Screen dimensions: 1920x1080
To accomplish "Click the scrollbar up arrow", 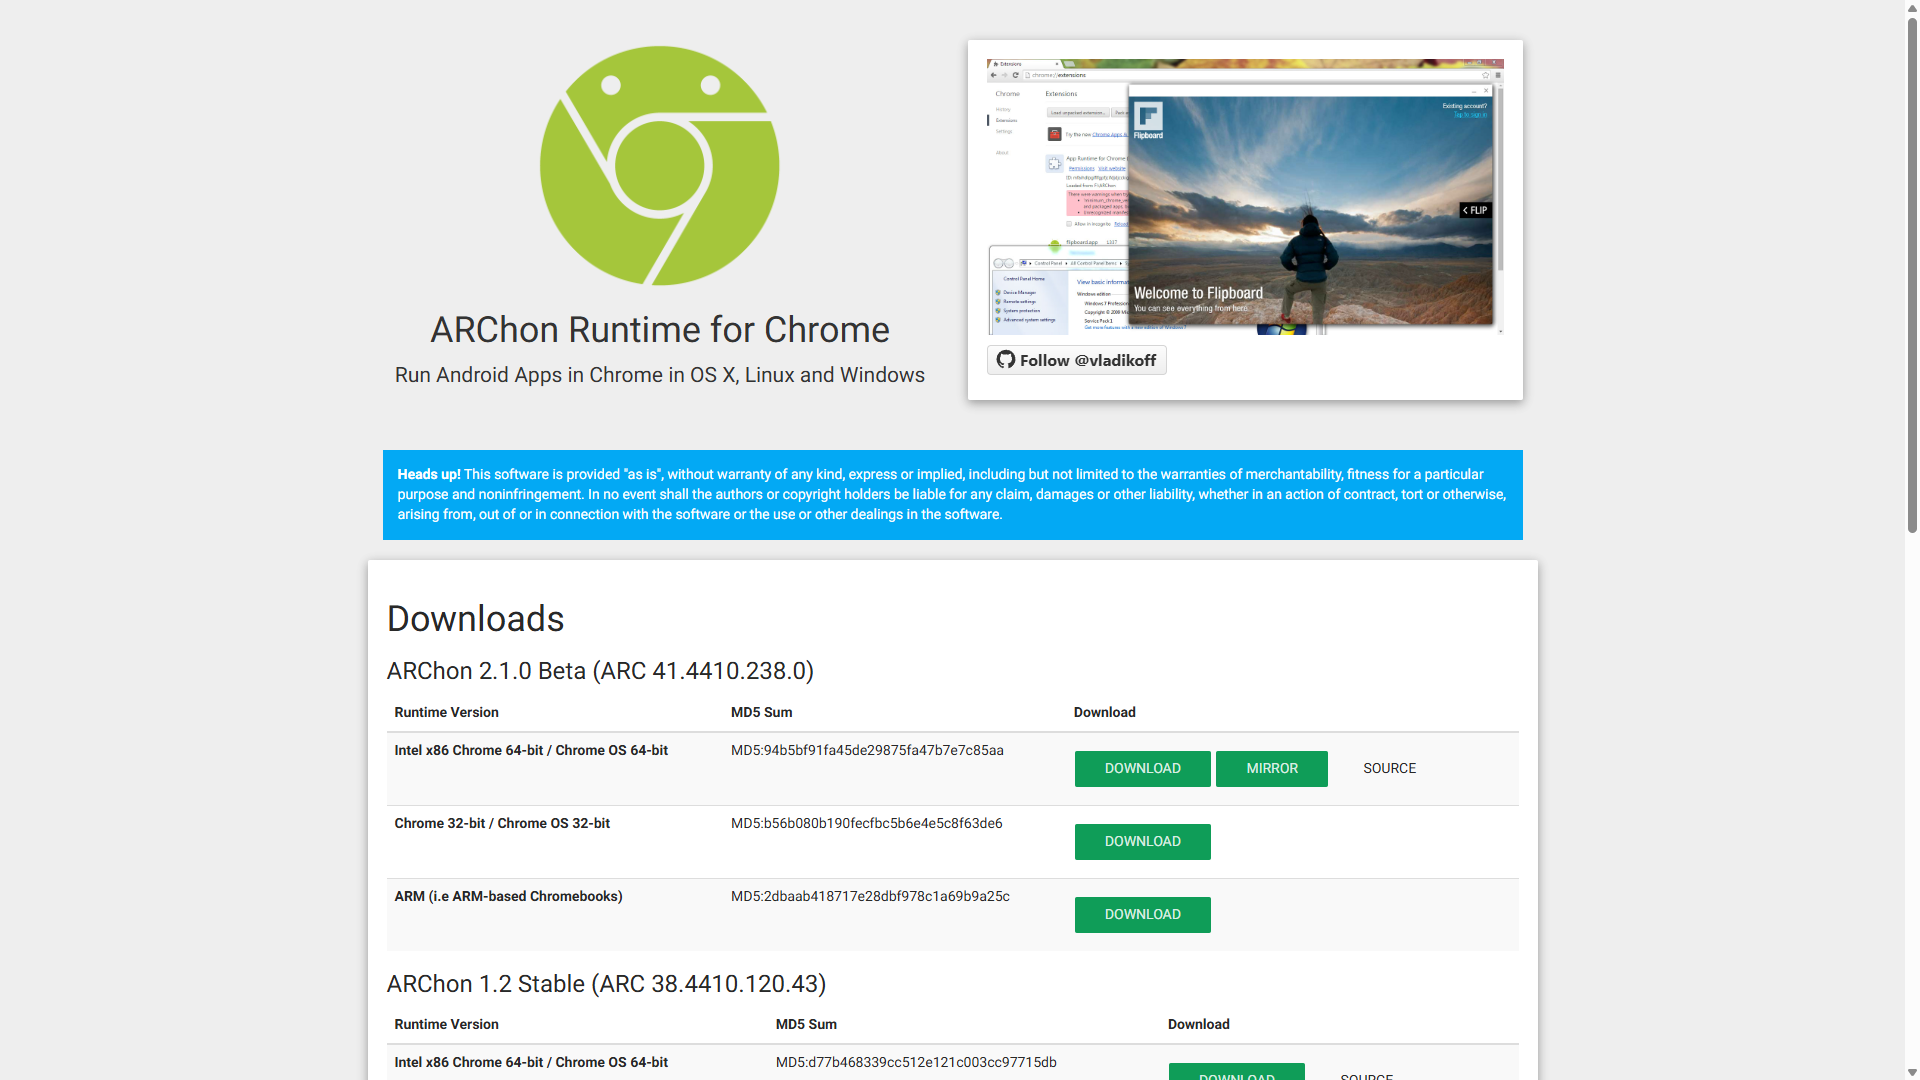I will [x=1912, y=8].
